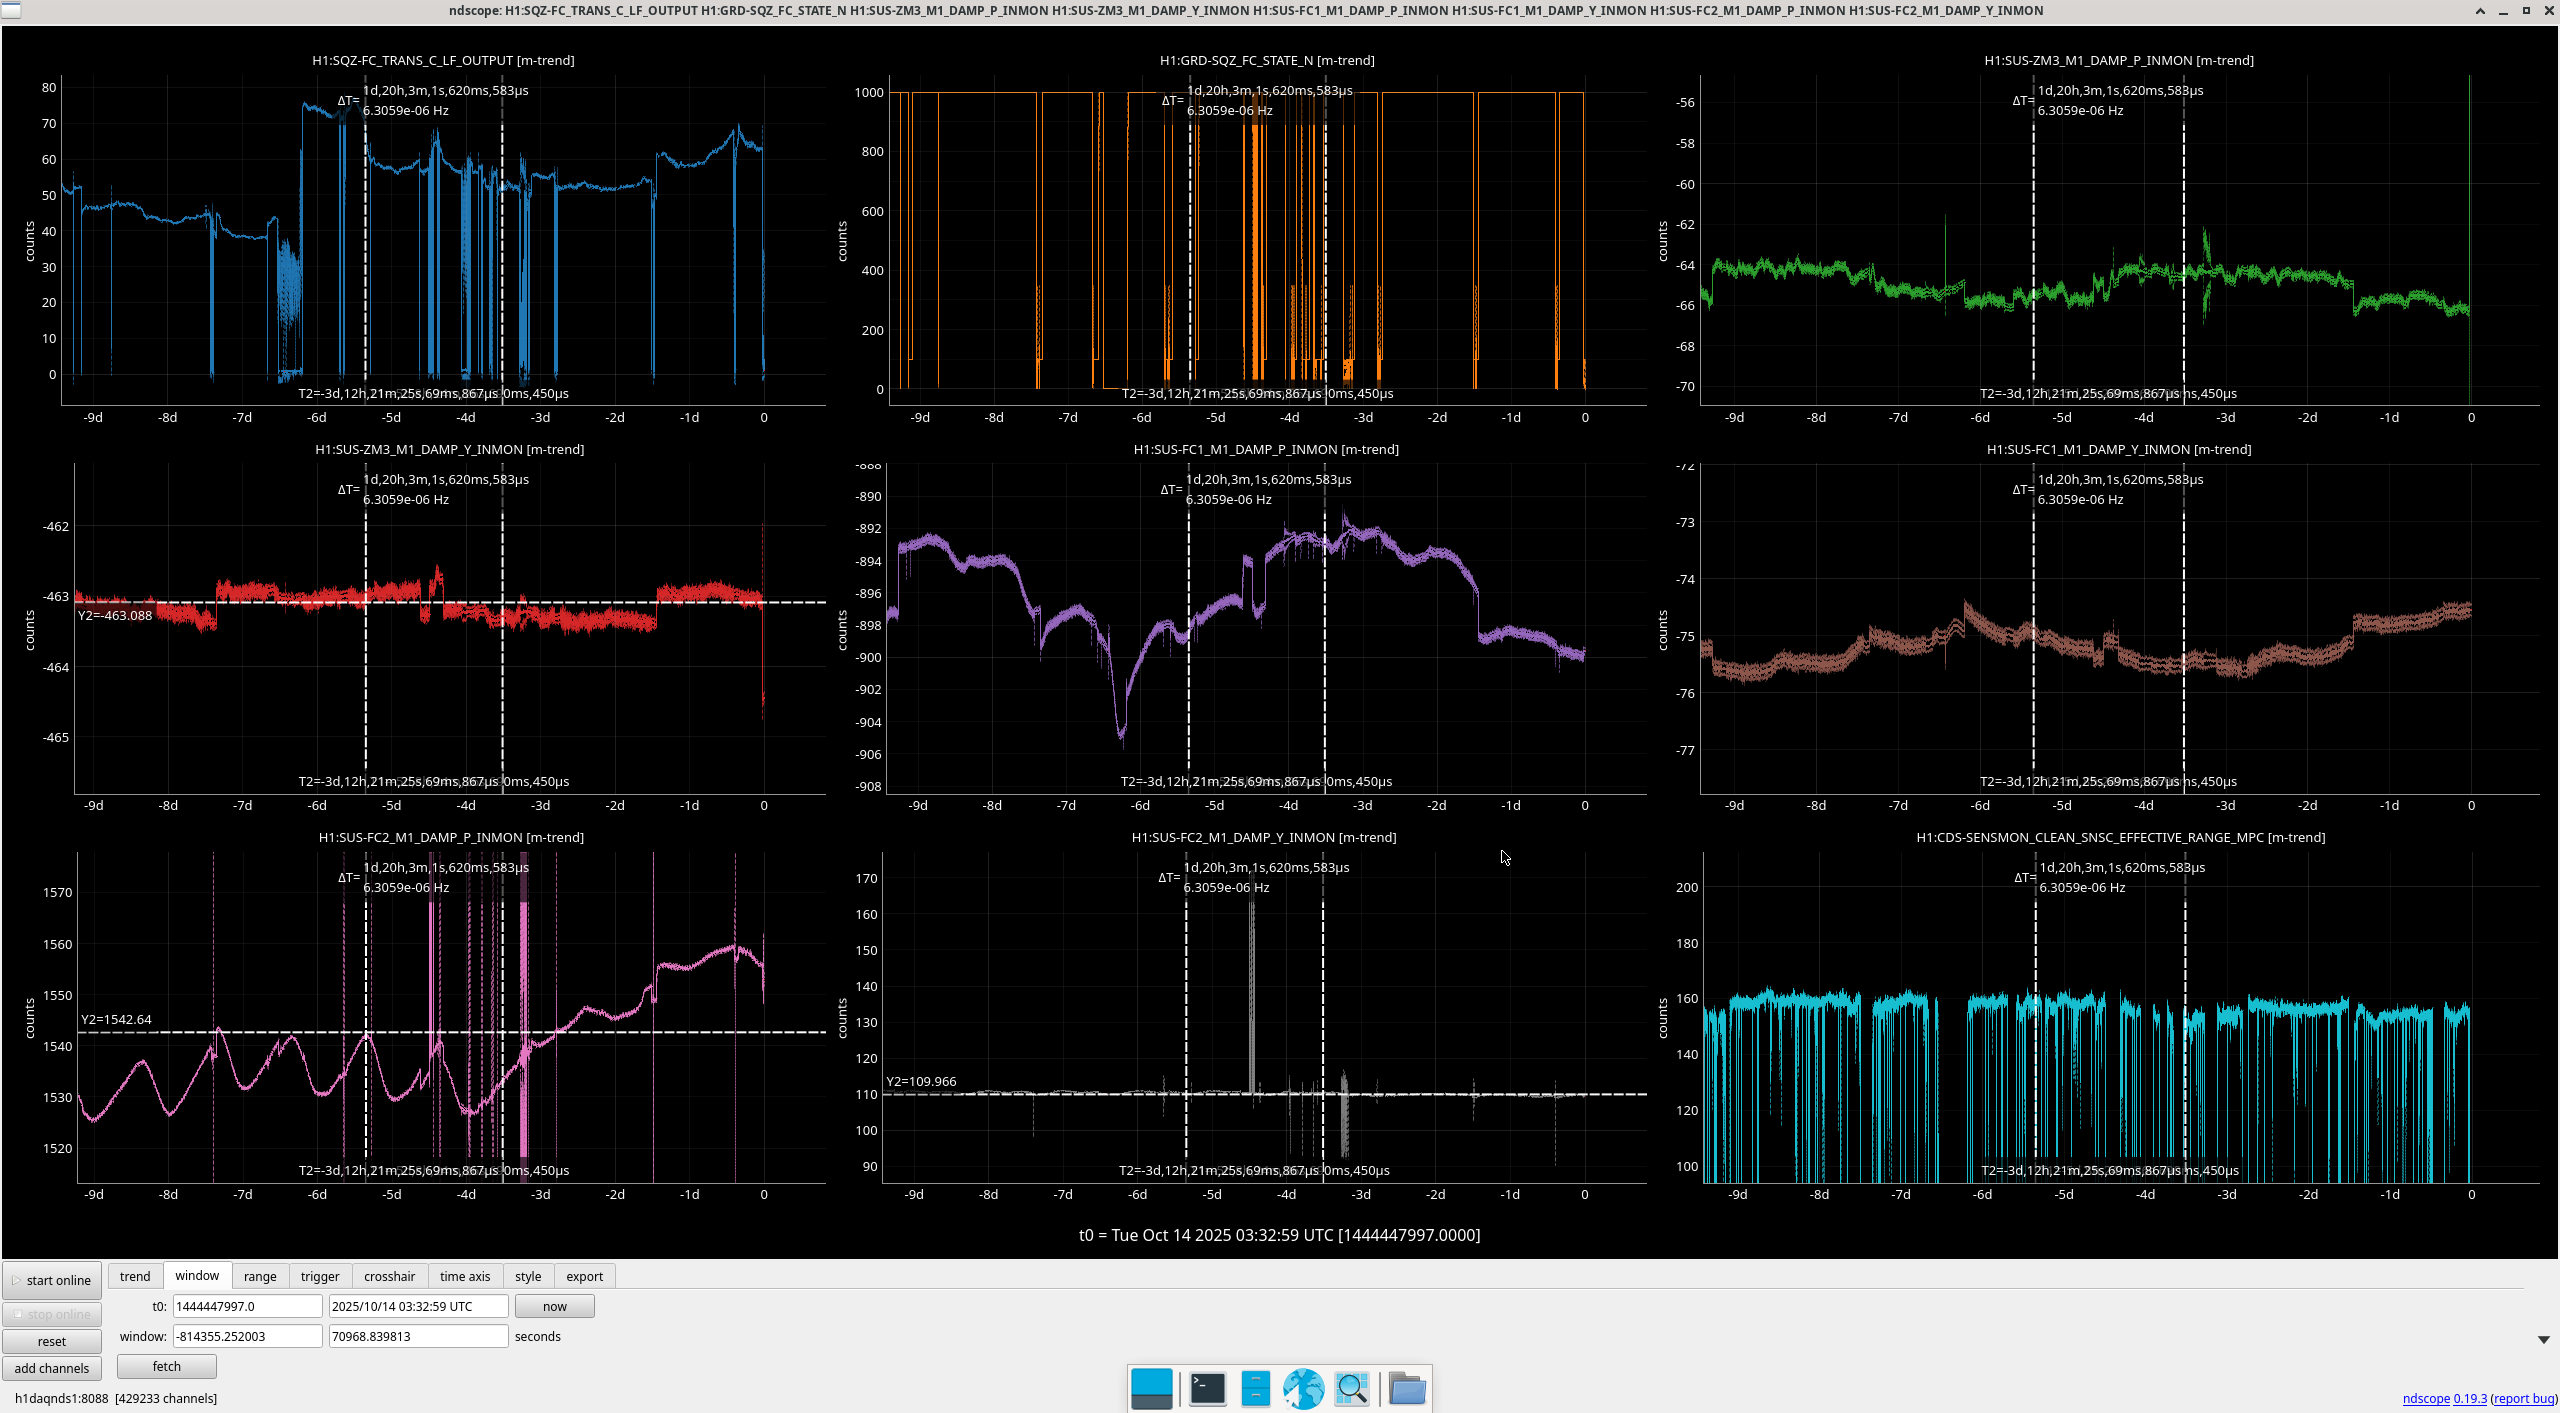The width and height of the screenshot is (2560, 1413).
Task: Click the fetch button
Action: coord(167,1366)
